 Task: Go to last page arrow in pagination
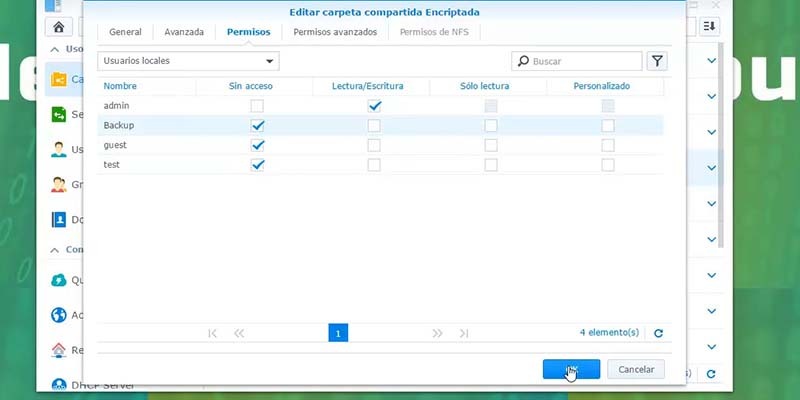point(463,333)
